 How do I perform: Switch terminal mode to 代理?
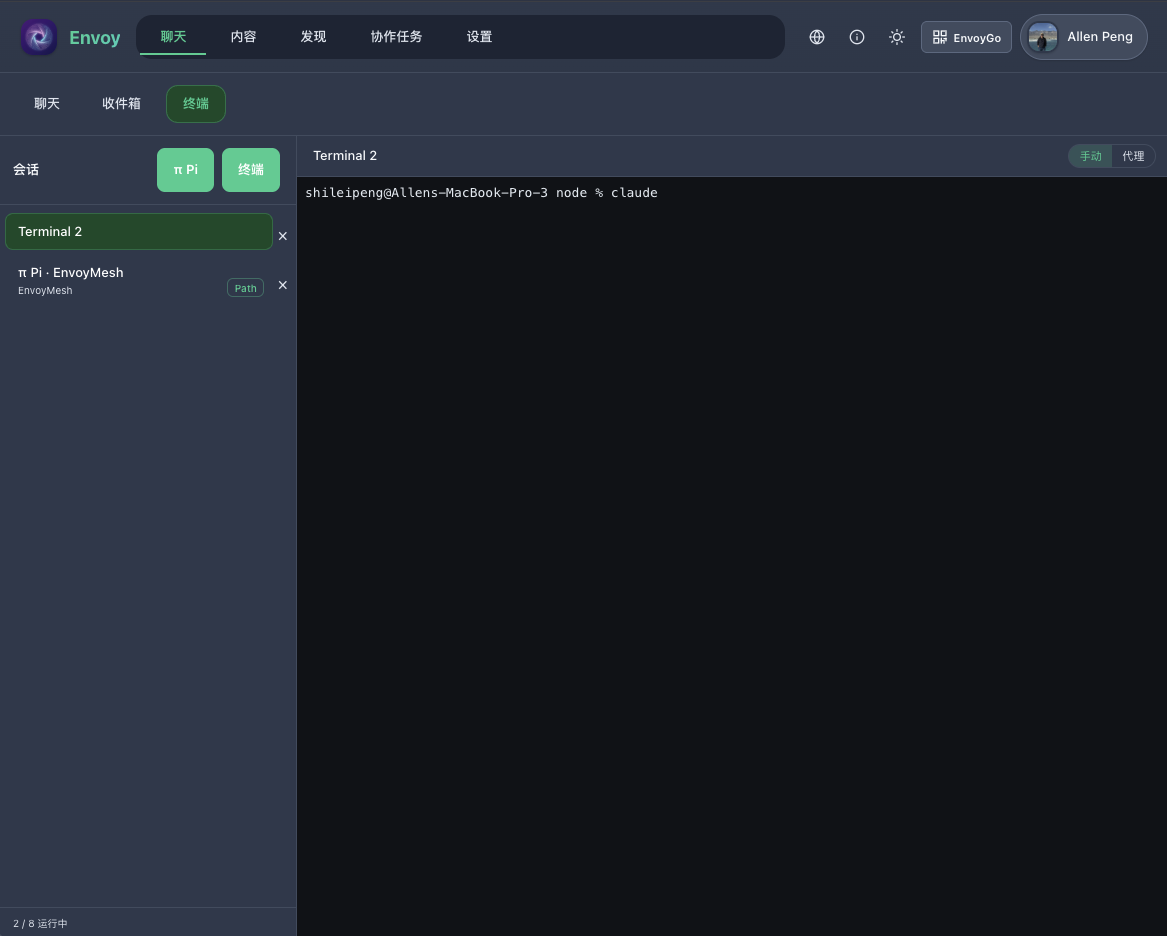click(x=1133, y=156)
